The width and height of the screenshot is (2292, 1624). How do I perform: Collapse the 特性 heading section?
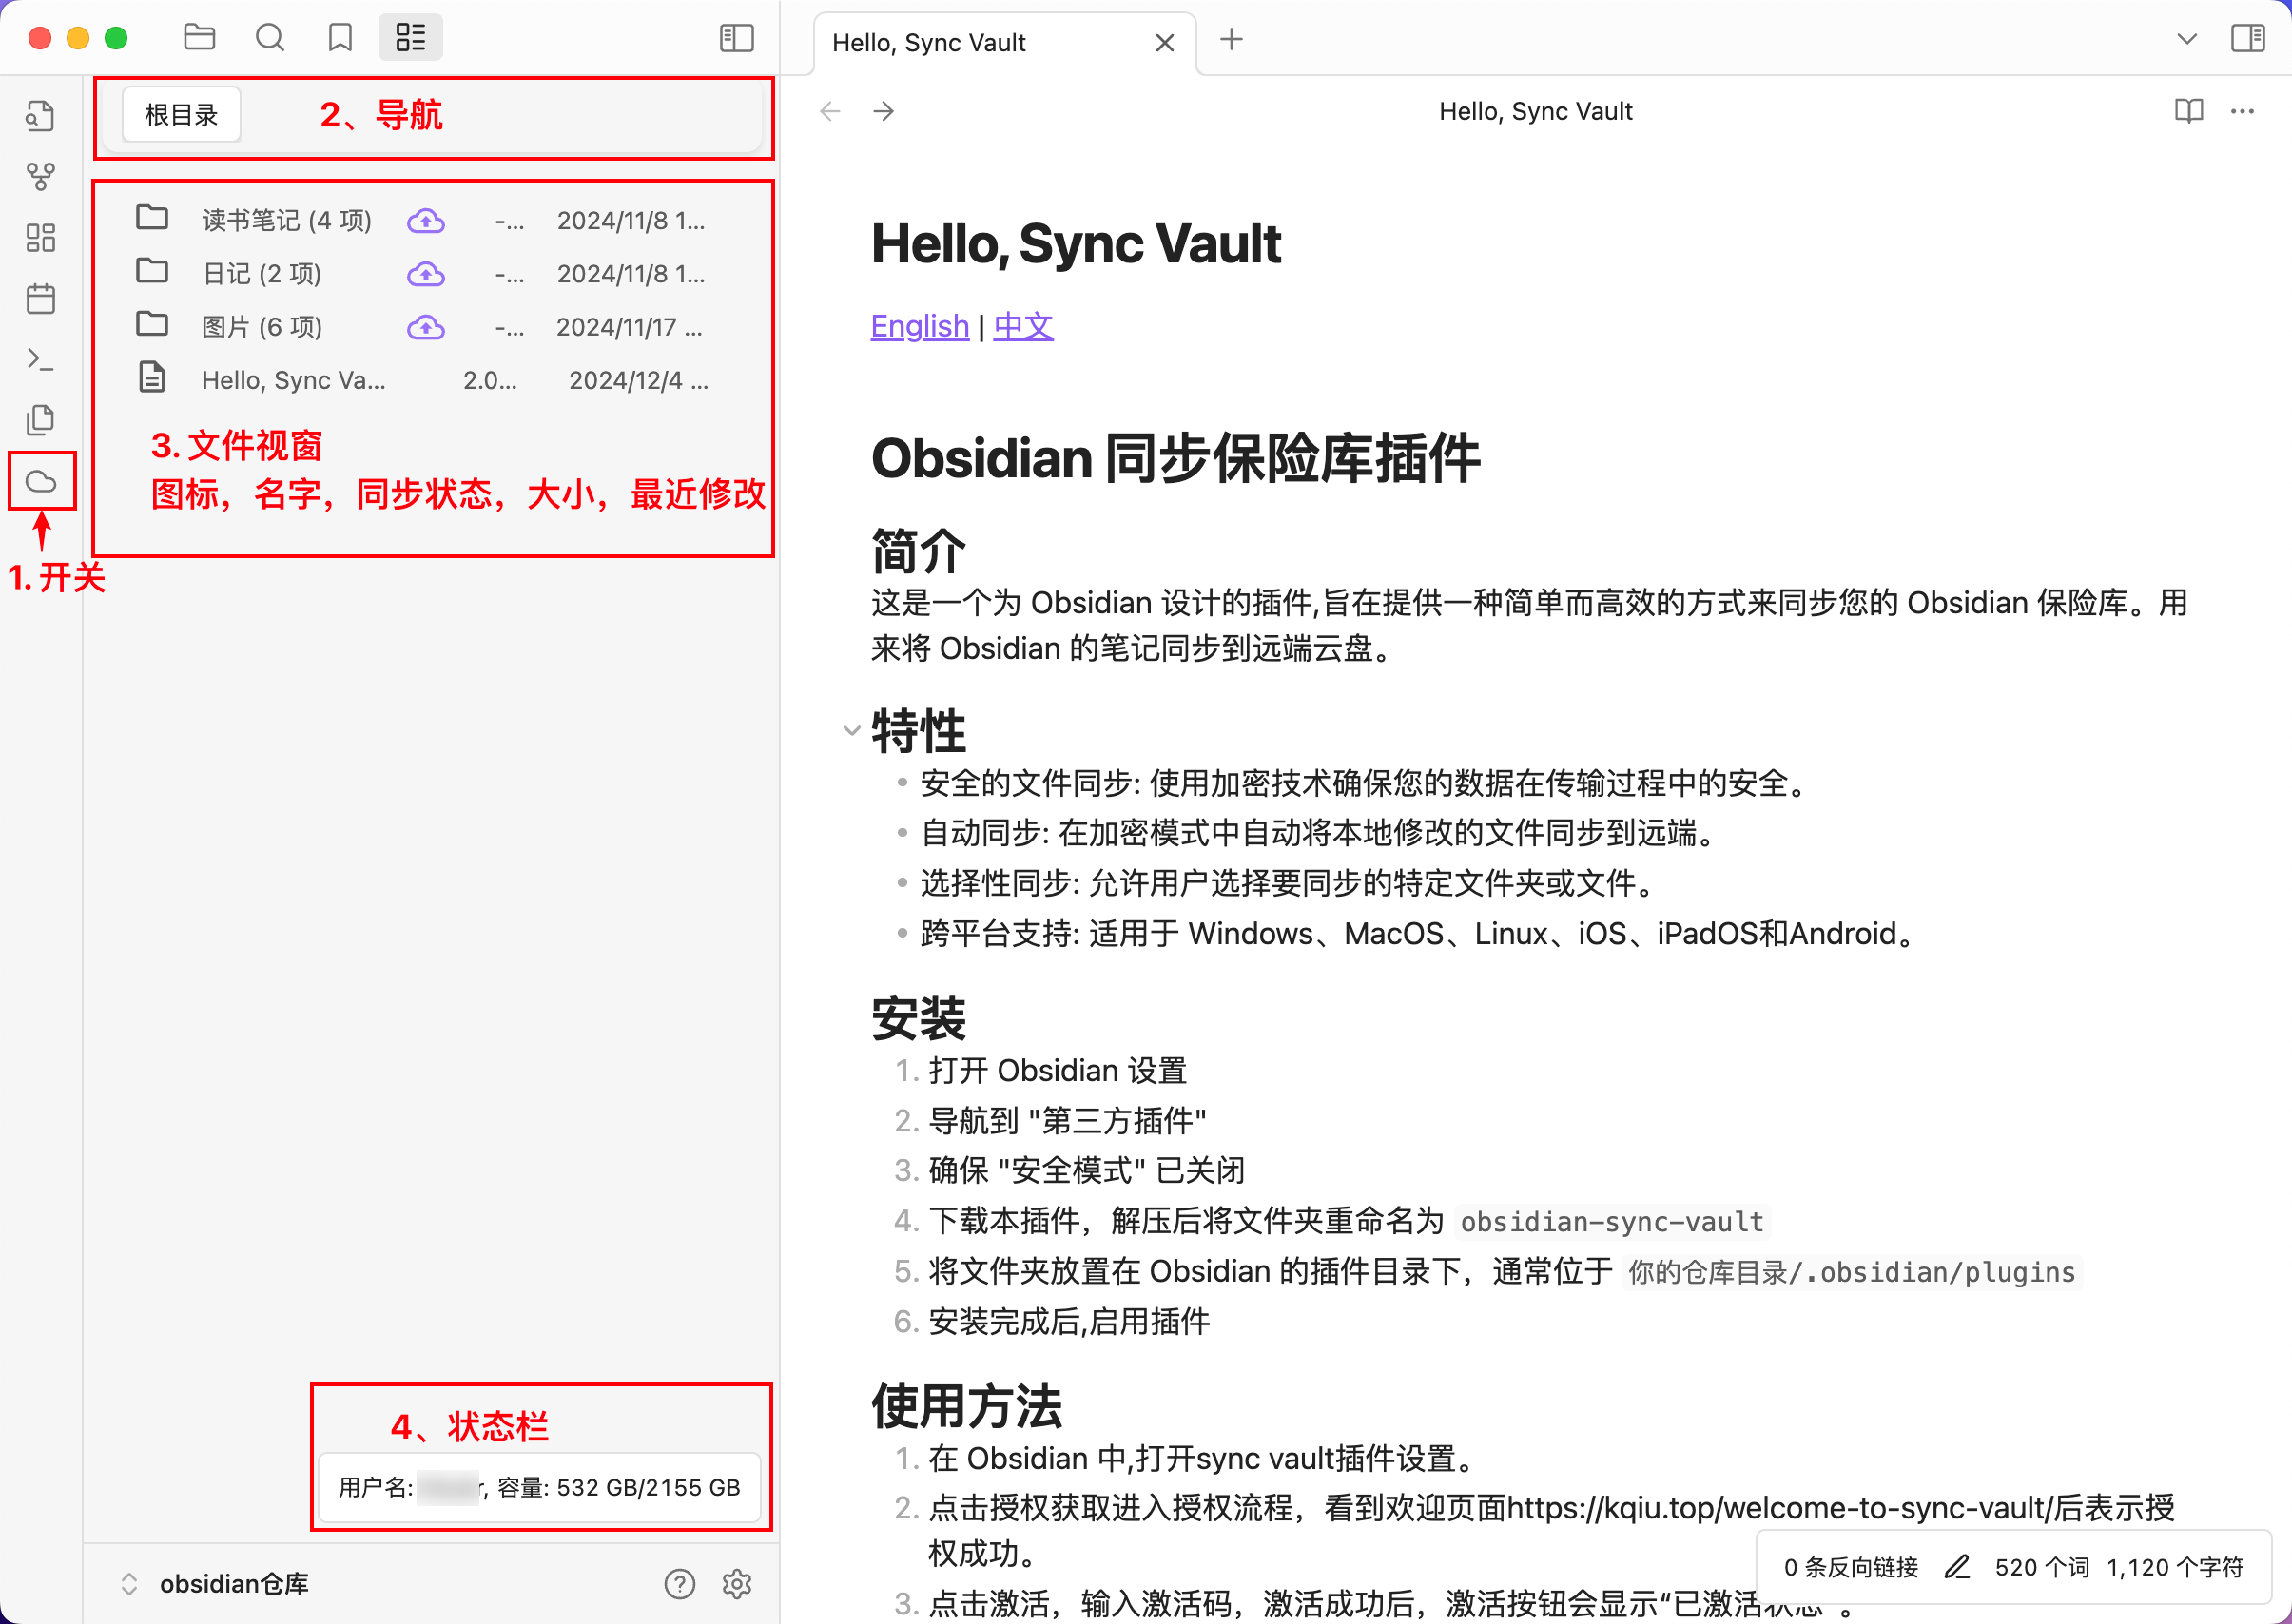tap(851, 730)
